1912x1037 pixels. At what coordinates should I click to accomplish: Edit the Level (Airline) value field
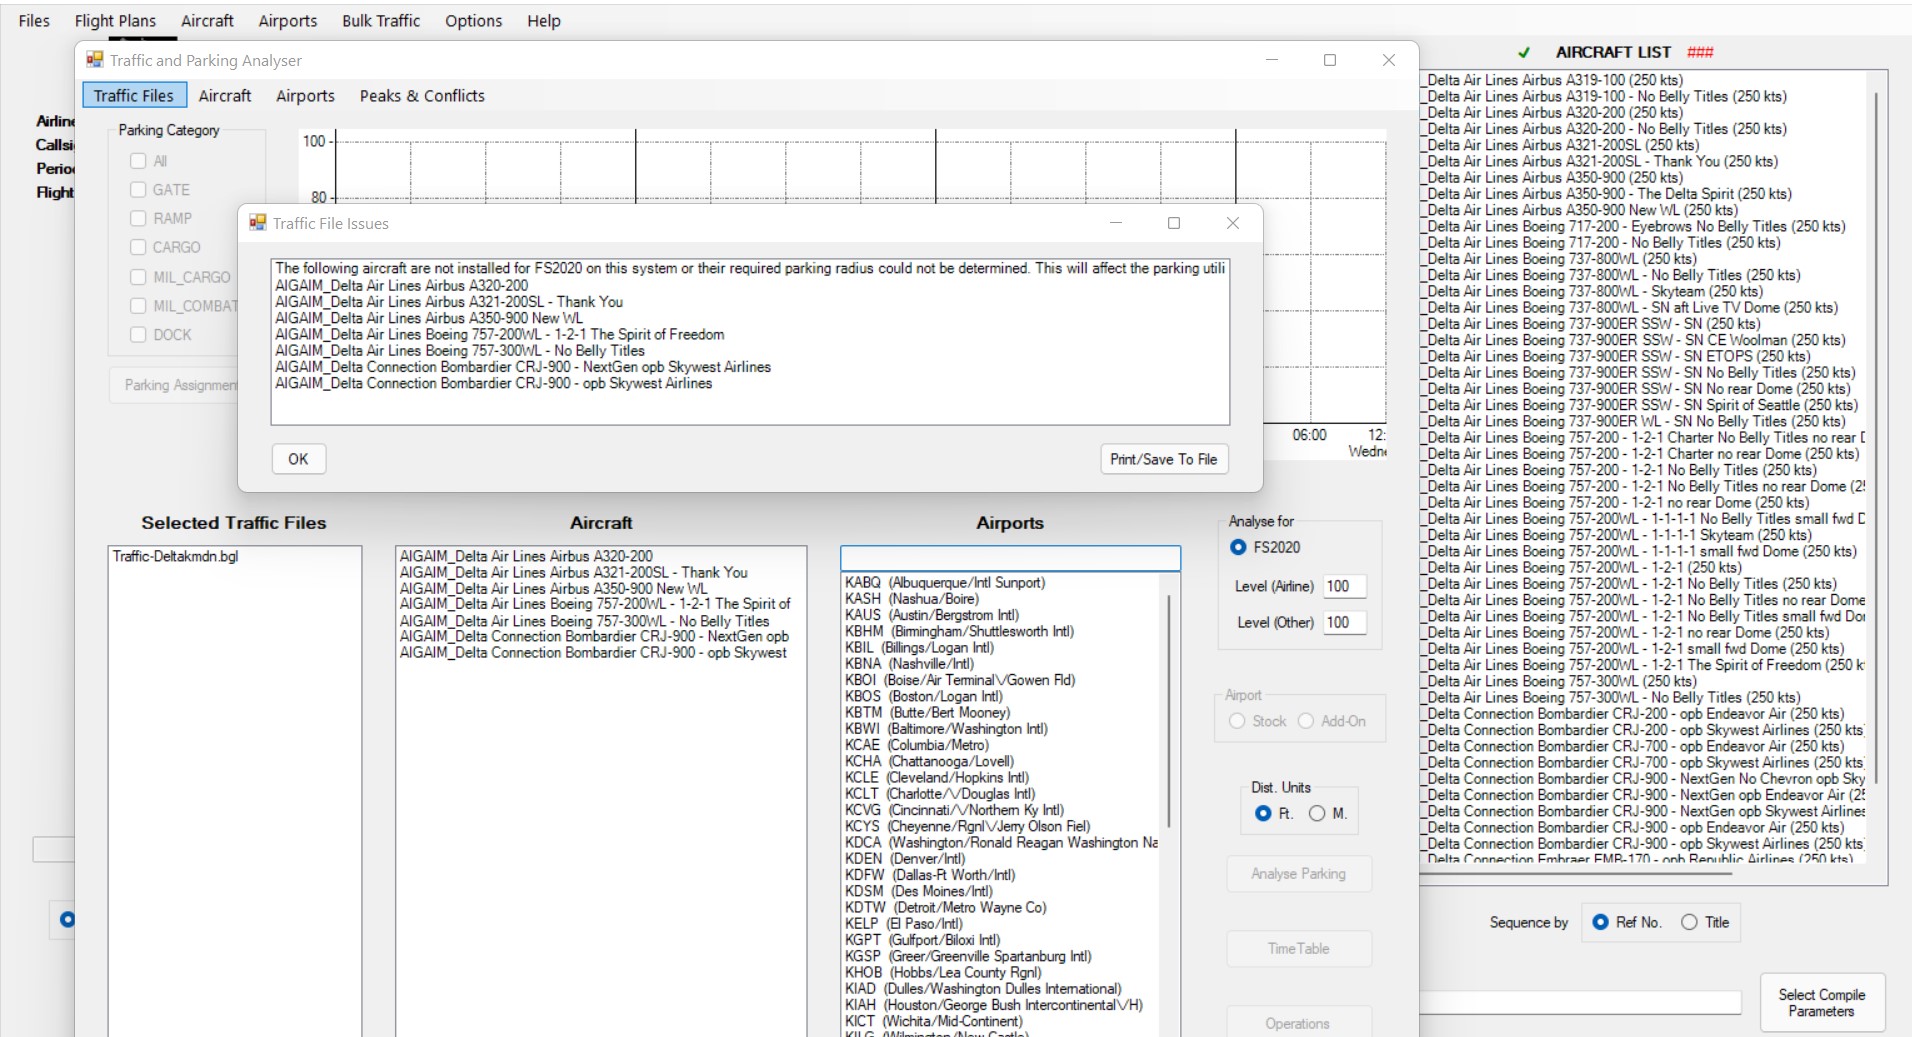tap(1343, 587)
